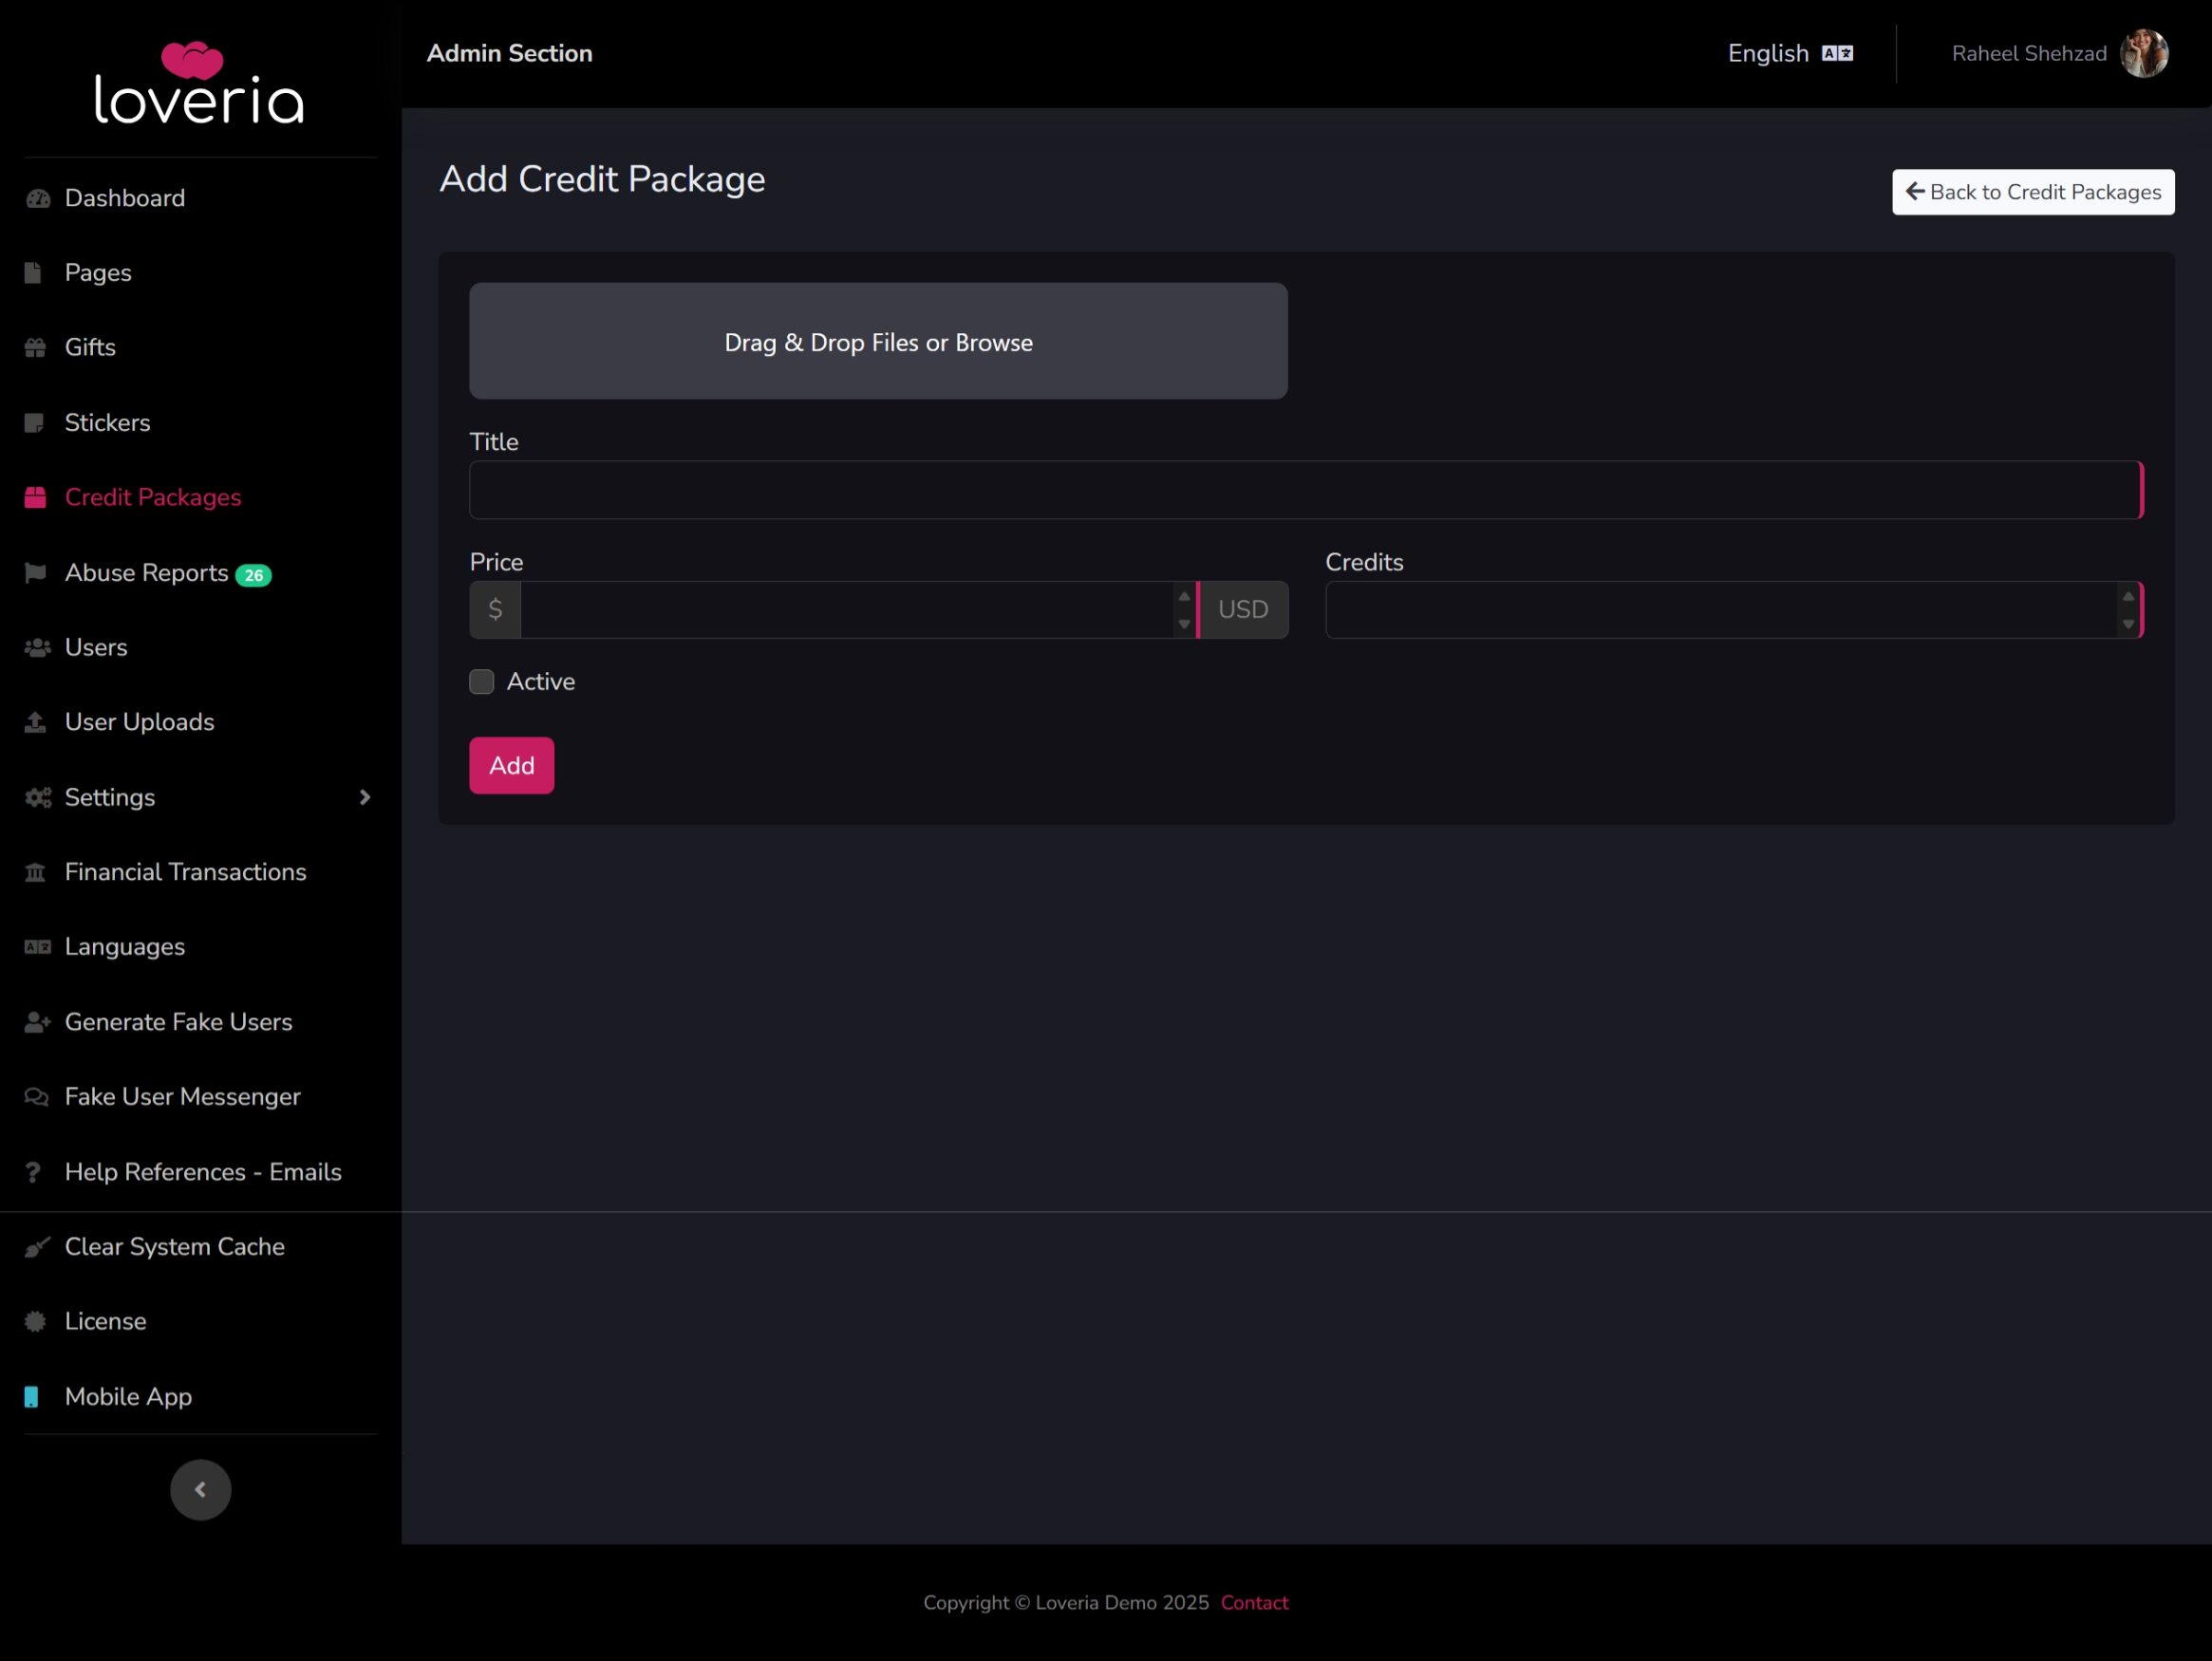Click the Stickers note icon

(35, 423)
